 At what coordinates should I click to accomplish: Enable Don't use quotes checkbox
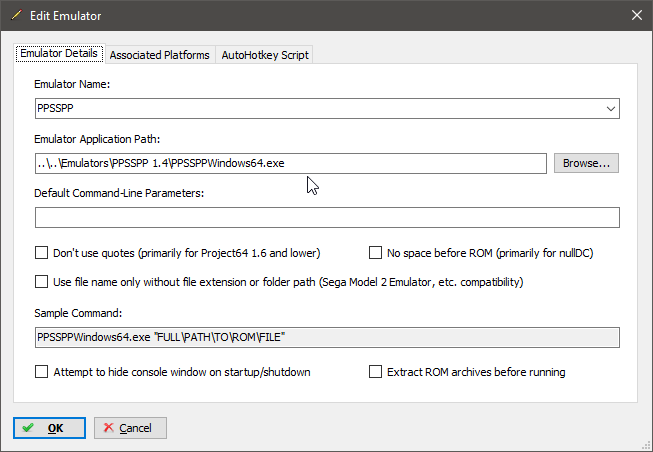[x=41, y=253]
